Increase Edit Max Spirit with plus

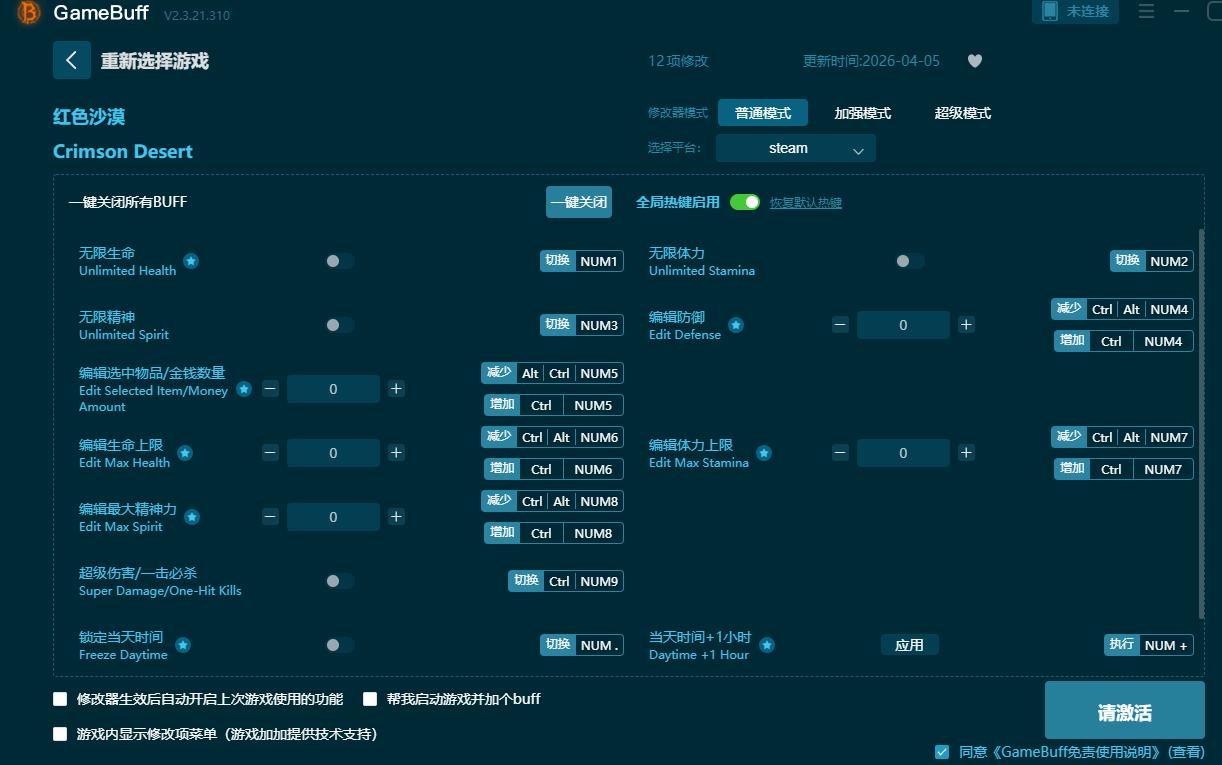[396, 517]
